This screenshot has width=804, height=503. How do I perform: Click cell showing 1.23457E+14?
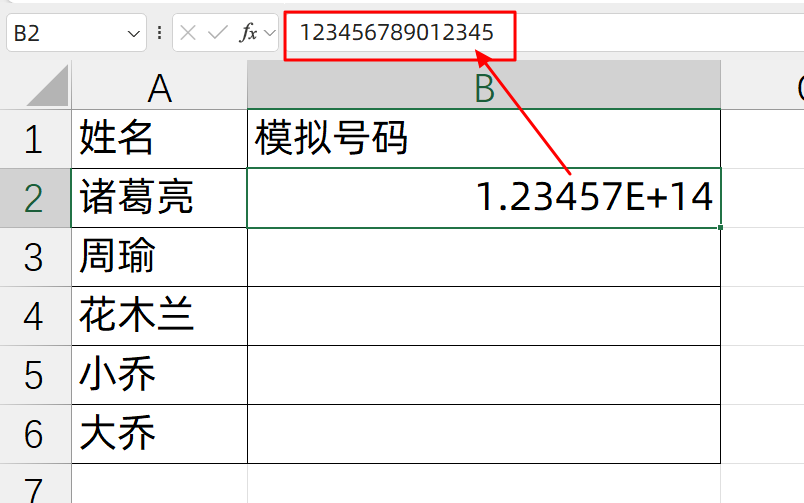tap(484, 198)
